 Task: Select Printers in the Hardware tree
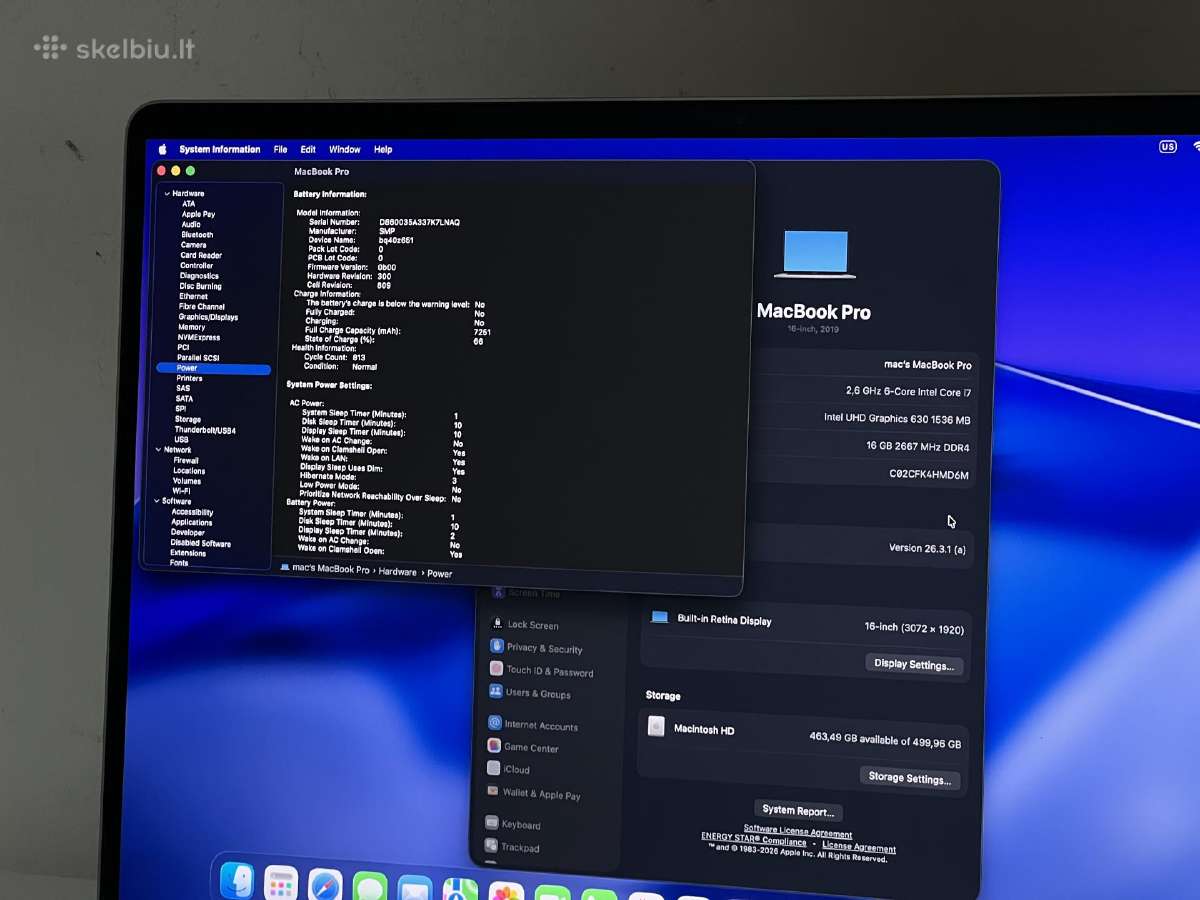(189, 379)
